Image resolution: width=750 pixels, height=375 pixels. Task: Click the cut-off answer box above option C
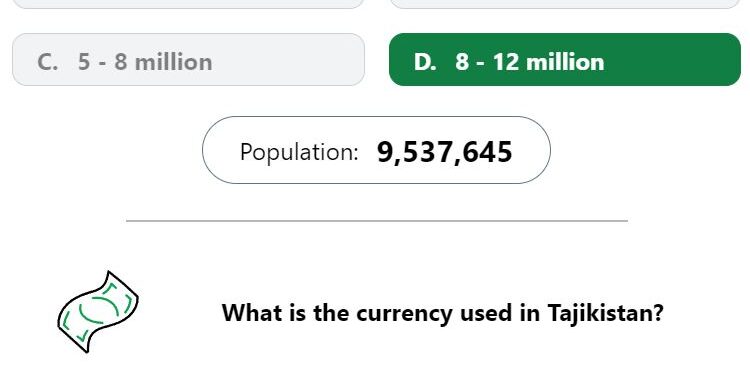pos(188,4)
